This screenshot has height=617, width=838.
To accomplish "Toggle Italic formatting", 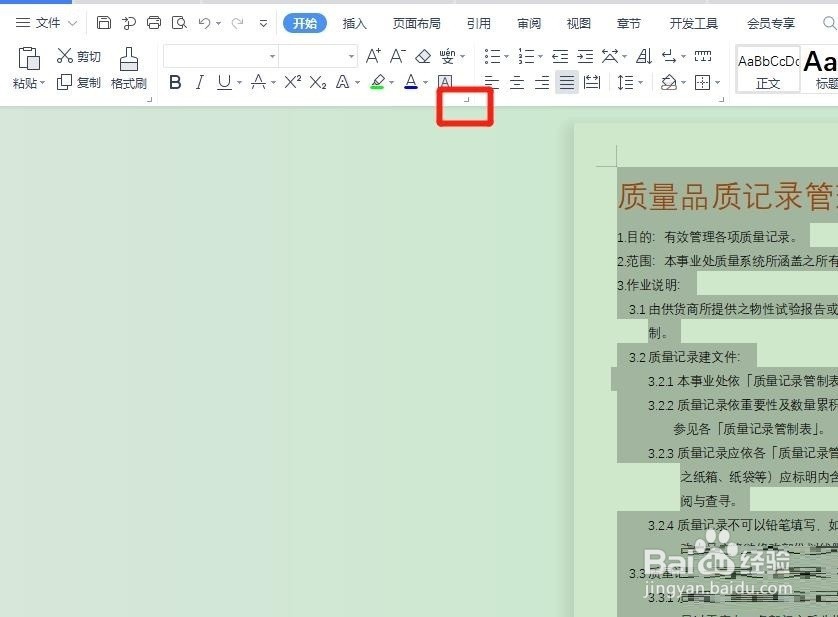I will [x=200, y=82].
